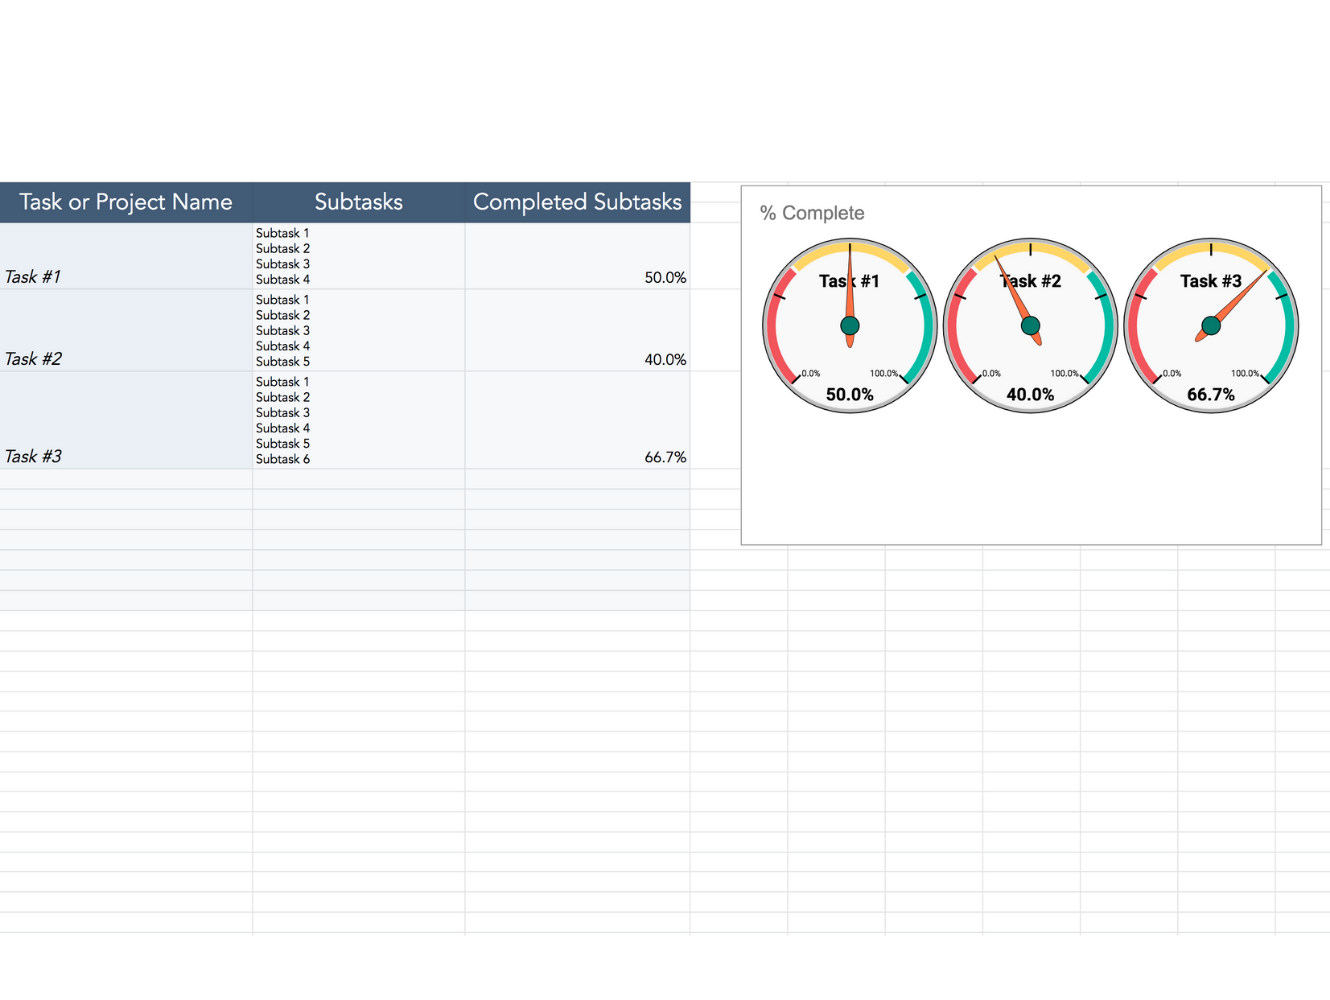Select the Task #2 gauge chart
This screenshot has width=1330, height=1000.
(x=1030, y=325)
